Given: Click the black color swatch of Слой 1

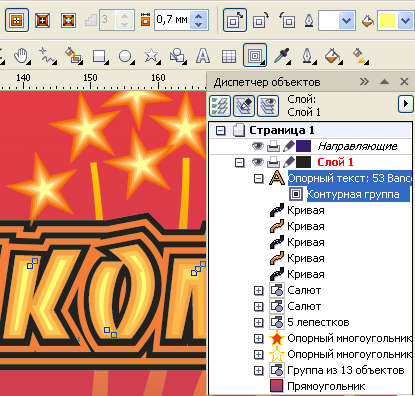Looking at the screenshot, I should (303, 162).
